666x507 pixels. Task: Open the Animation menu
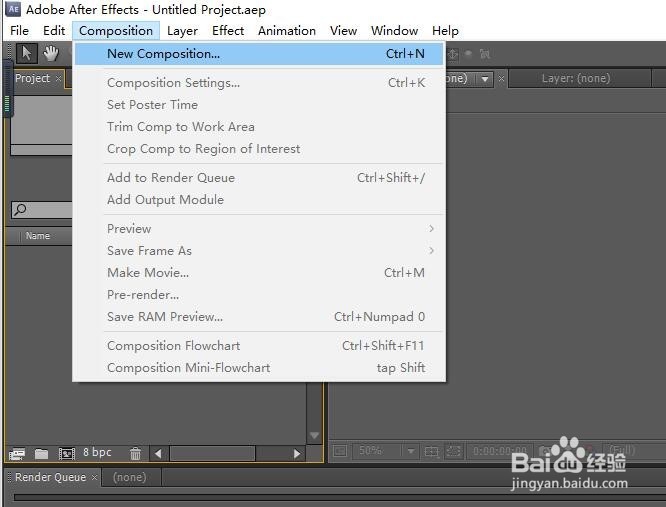(287, 31)
